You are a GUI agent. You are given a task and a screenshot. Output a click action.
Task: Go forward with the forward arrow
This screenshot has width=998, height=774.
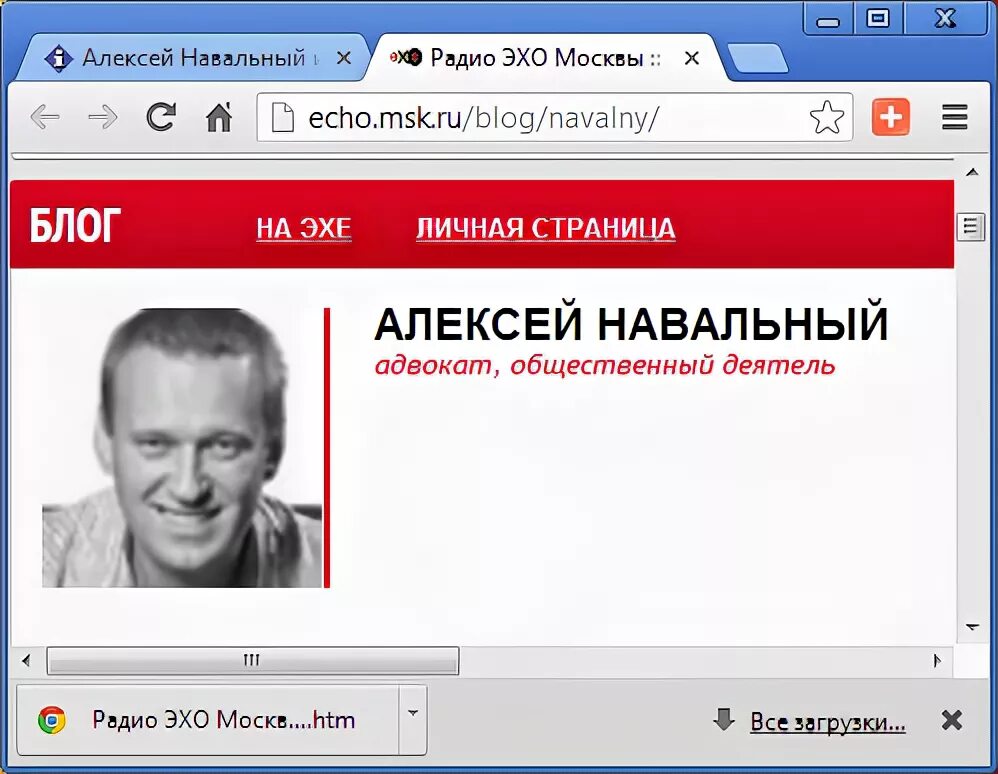click(102, 117)
